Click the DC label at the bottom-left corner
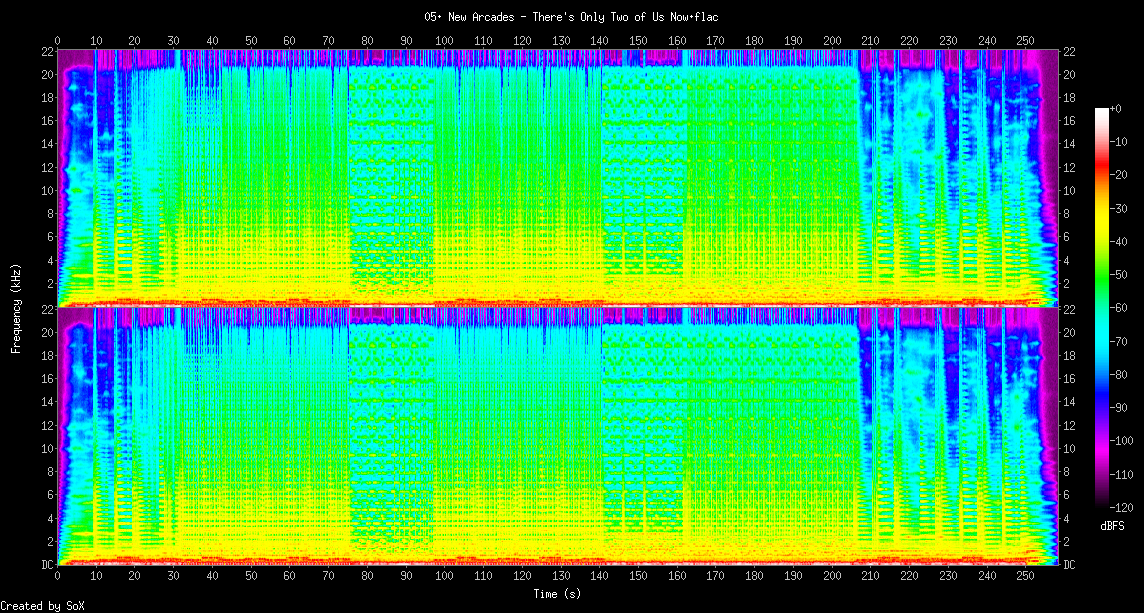 point(46,565)
